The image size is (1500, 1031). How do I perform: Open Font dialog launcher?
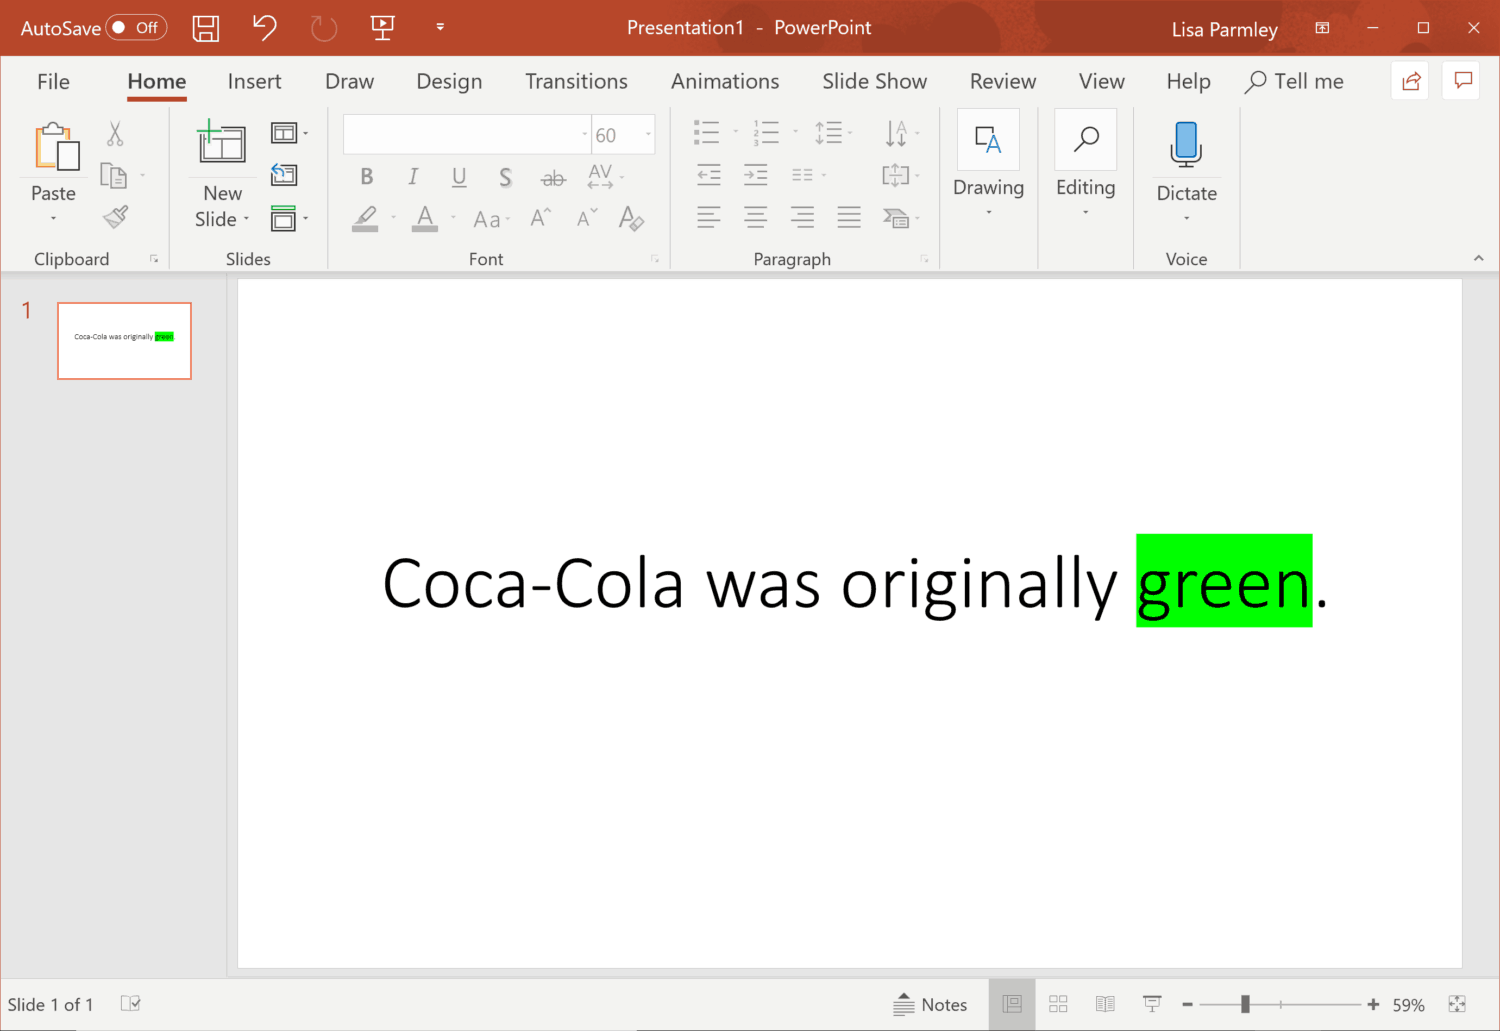(655, 259)
